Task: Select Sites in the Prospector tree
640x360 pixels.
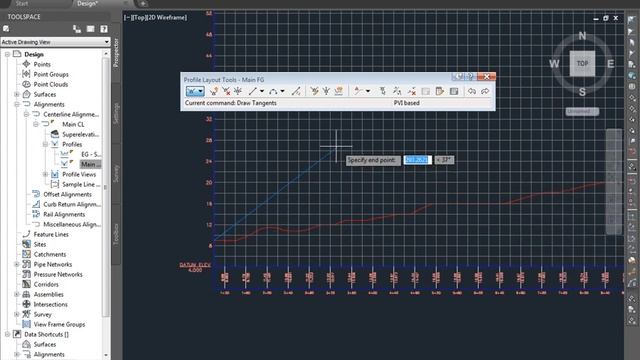Action: [x=40, y=244]
